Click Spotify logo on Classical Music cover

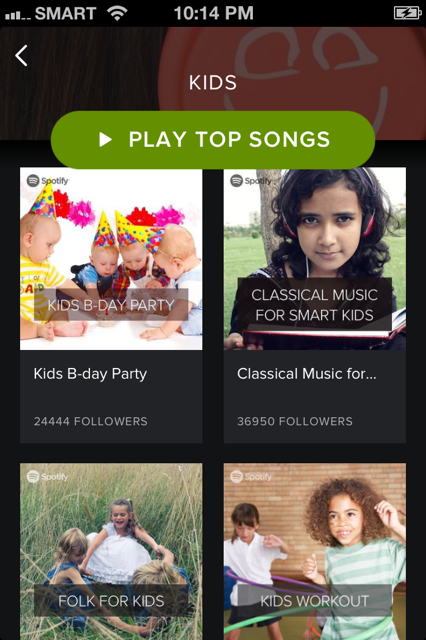(x=251, y=180)
